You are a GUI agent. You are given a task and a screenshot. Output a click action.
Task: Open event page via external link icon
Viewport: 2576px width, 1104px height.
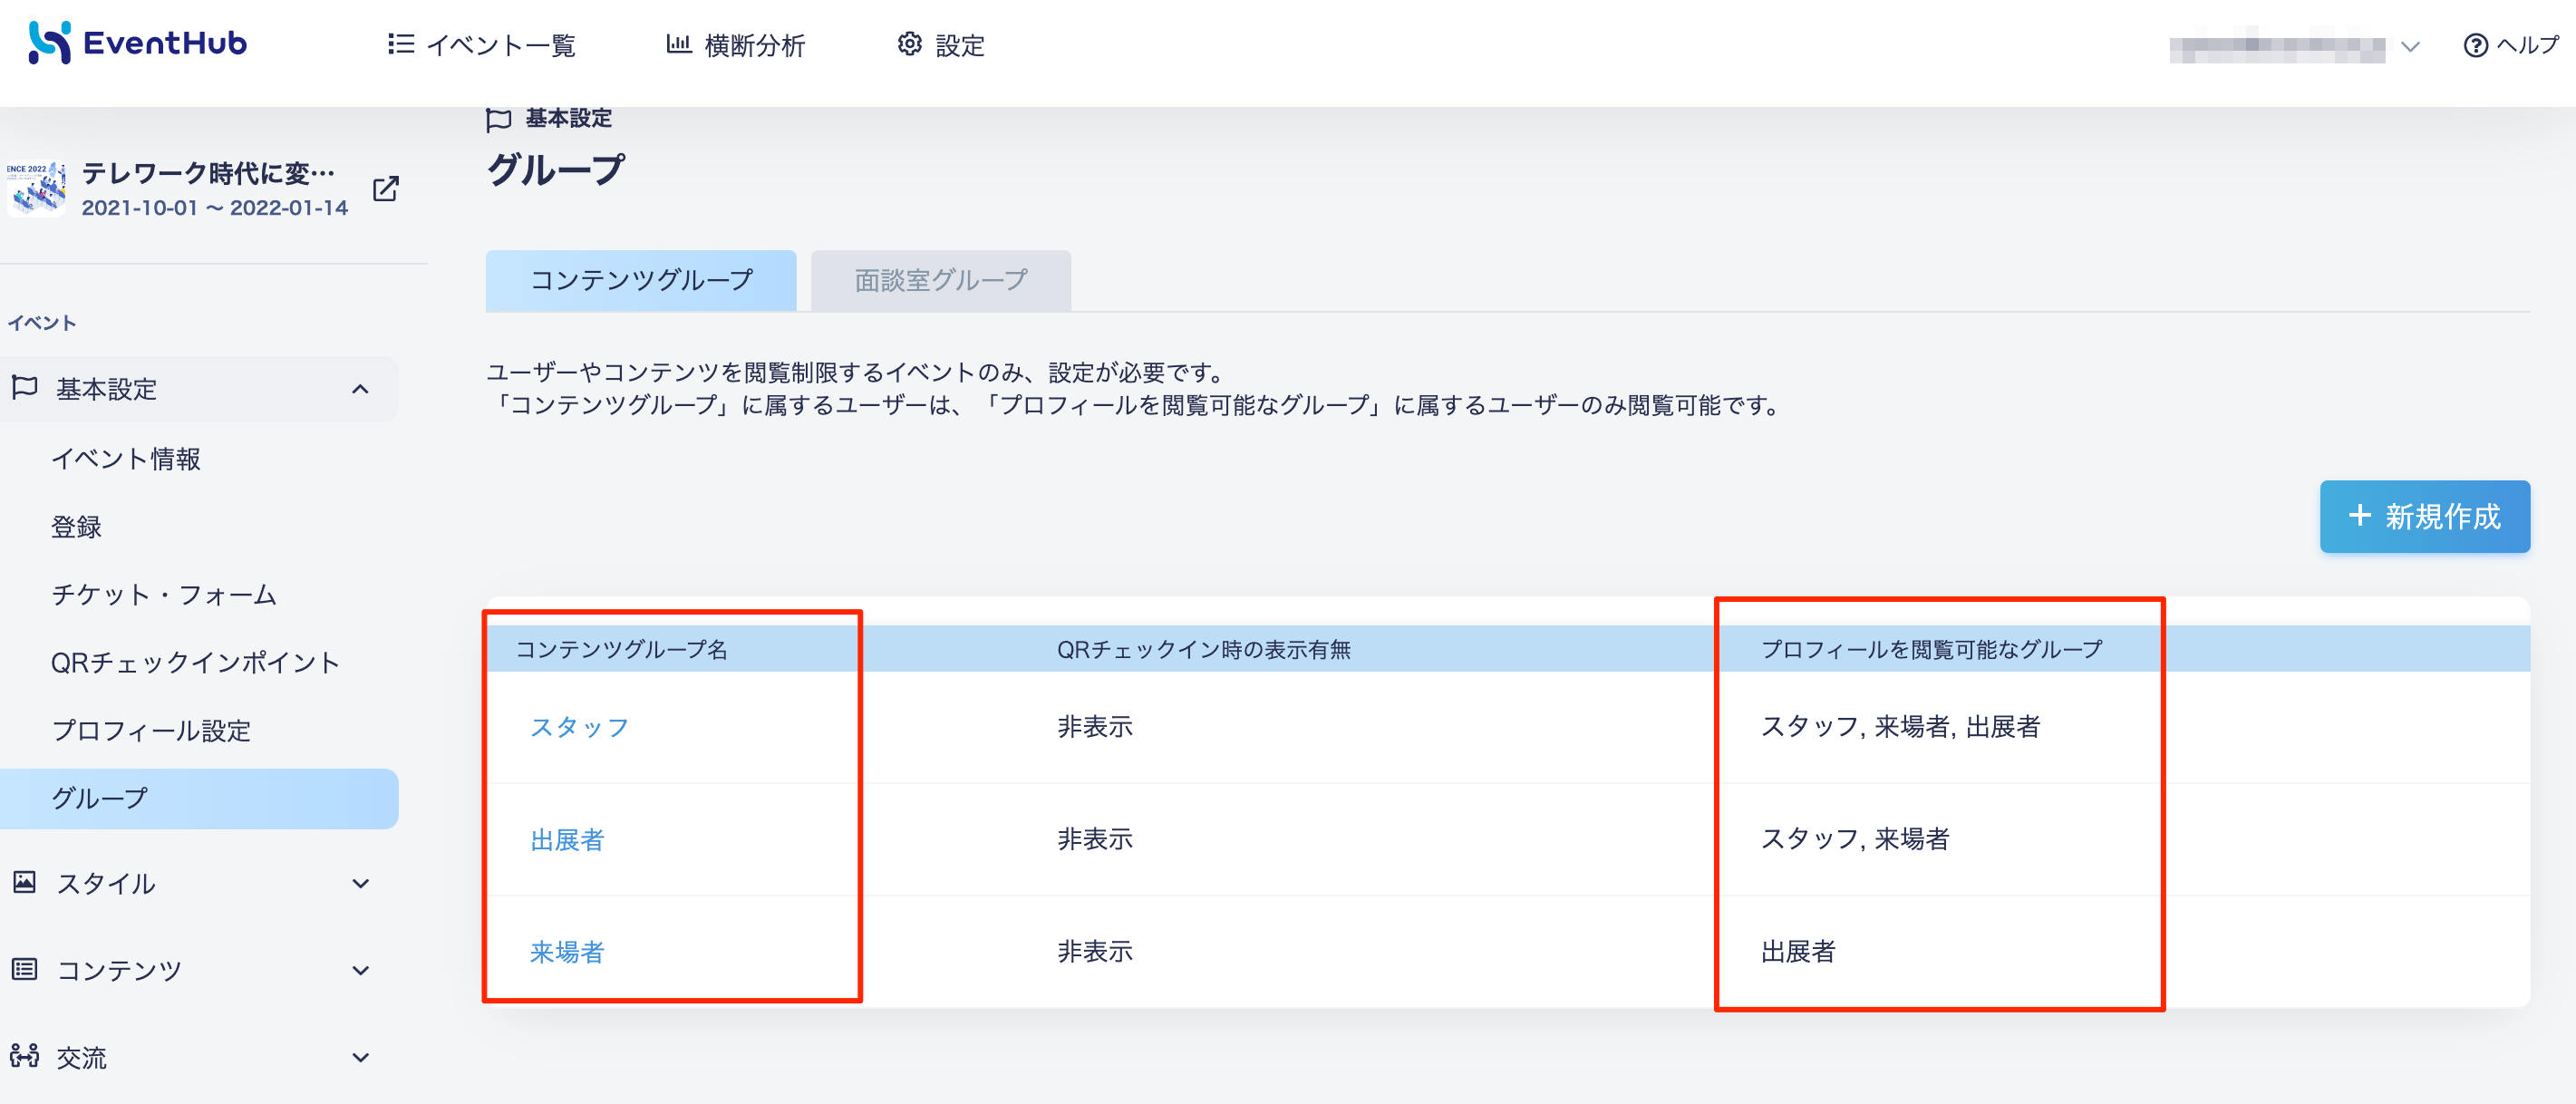coord(386,188)
